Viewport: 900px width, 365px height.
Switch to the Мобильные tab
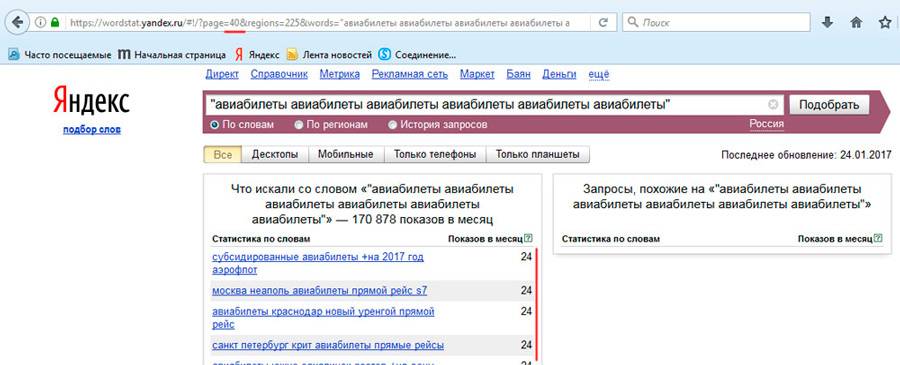click(x=346, y=154)
